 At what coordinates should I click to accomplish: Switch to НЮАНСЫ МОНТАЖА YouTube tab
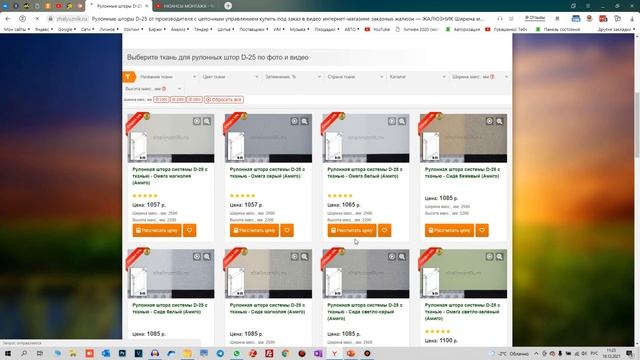(x=186, y=6)
